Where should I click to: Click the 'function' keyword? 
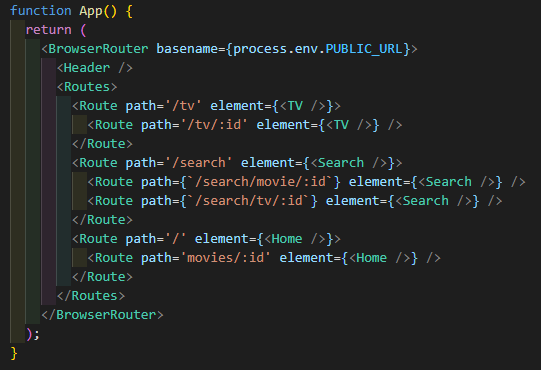click(x=41, y=11)
